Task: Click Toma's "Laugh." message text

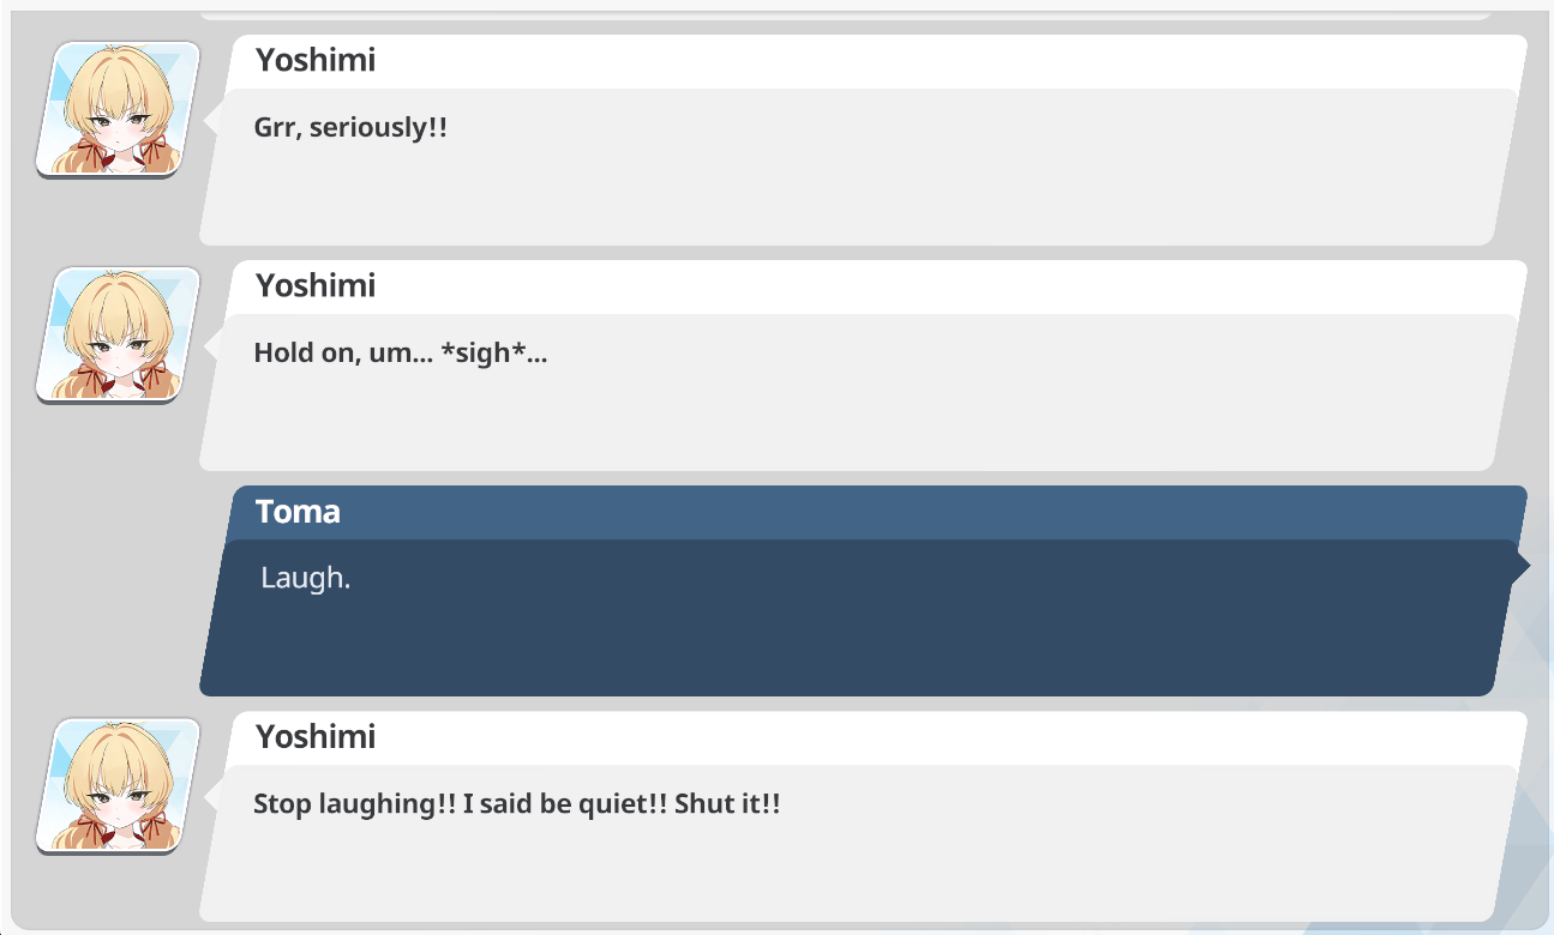Action: click(x=305, y=578)
